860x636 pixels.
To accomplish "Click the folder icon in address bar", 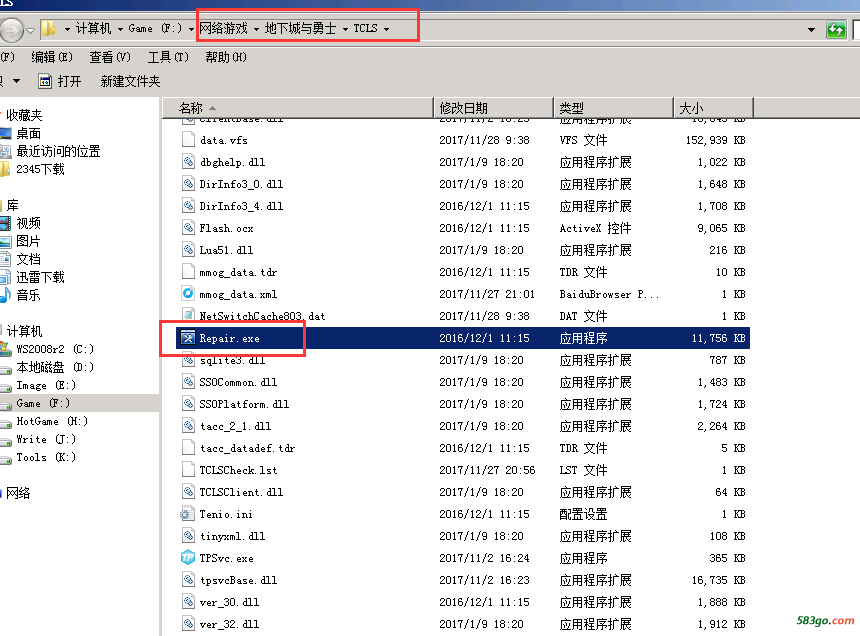I will click(49, 28).
